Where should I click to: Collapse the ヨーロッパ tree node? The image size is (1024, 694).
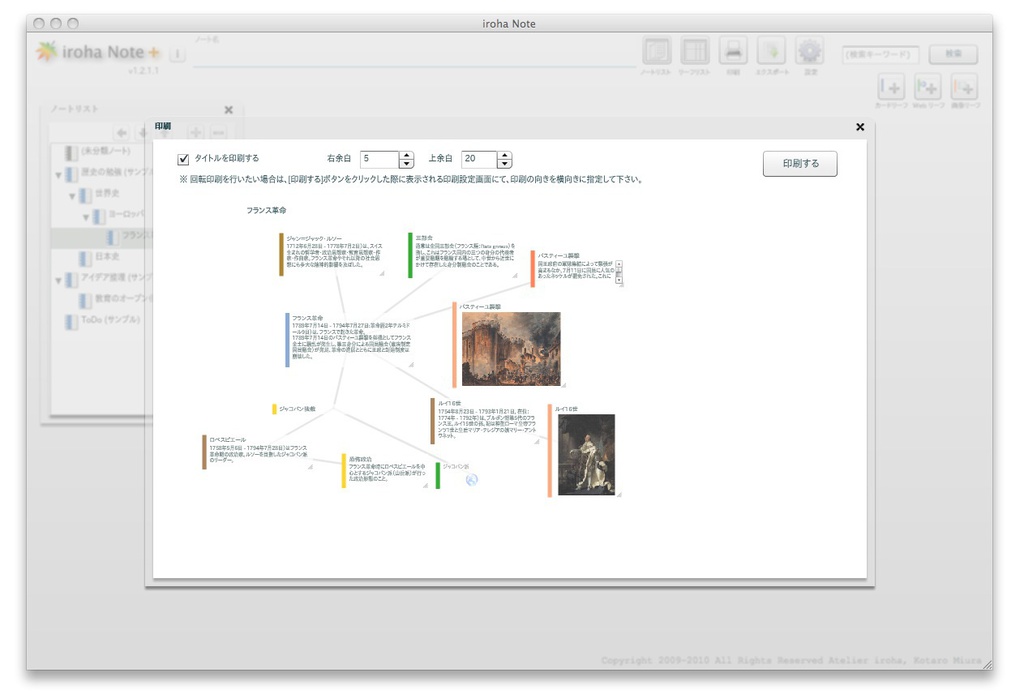(86, 217)
